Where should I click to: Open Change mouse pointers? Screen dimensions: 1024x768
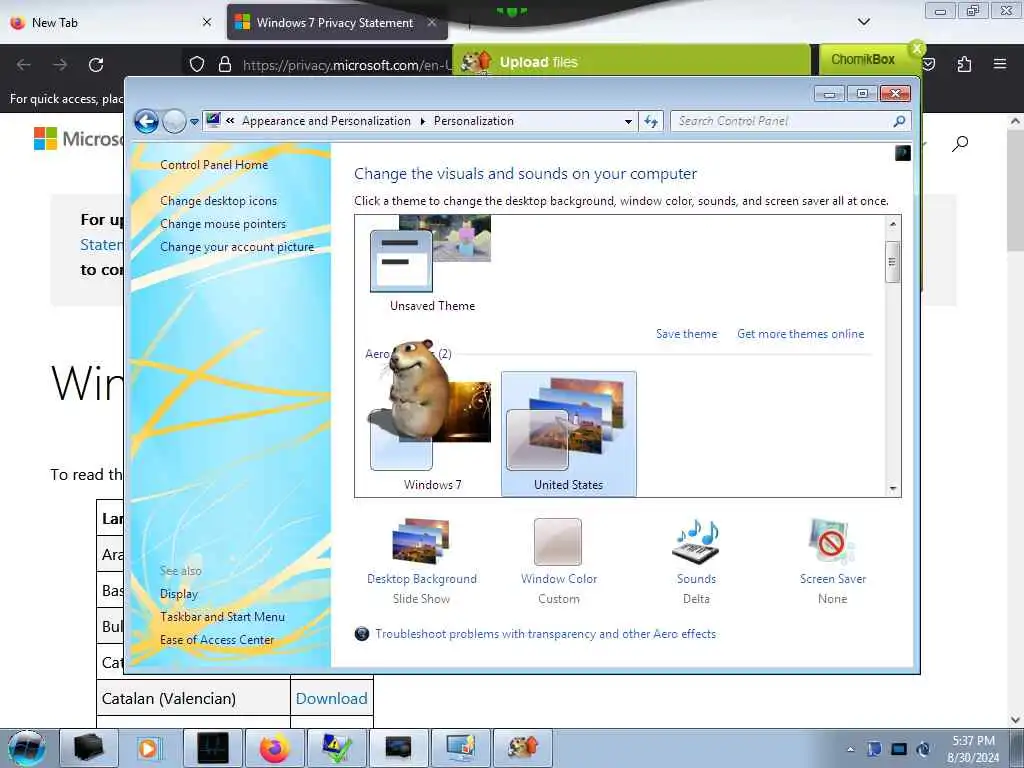(223, 223)
